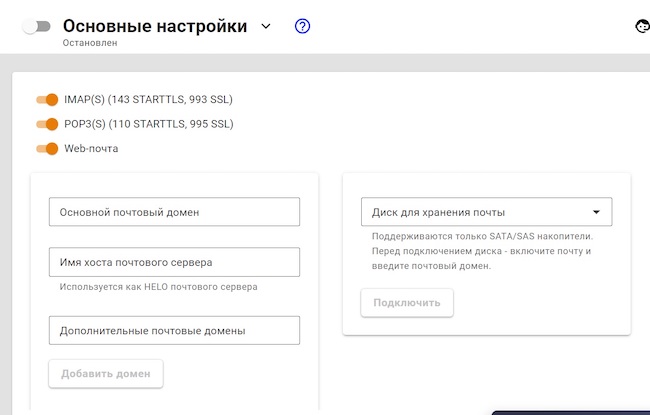Turn off the Web-почта toggle
650x415 pixels.
click(x=47, y=149)
